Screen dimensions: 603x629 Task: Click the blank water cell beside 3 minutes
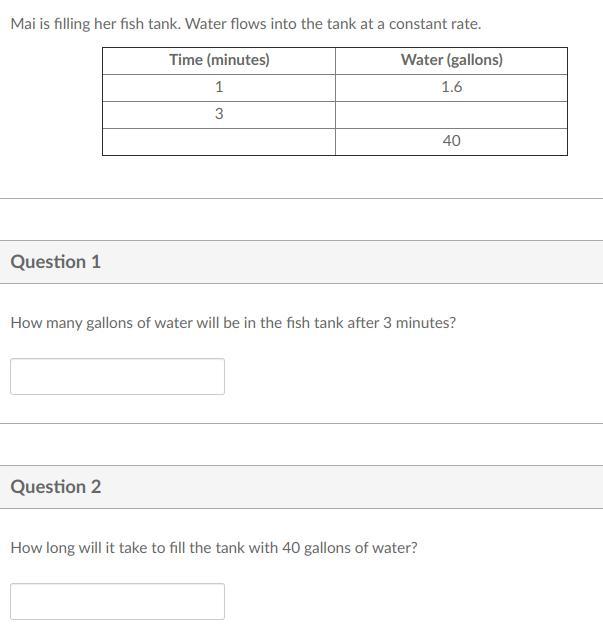451,114
